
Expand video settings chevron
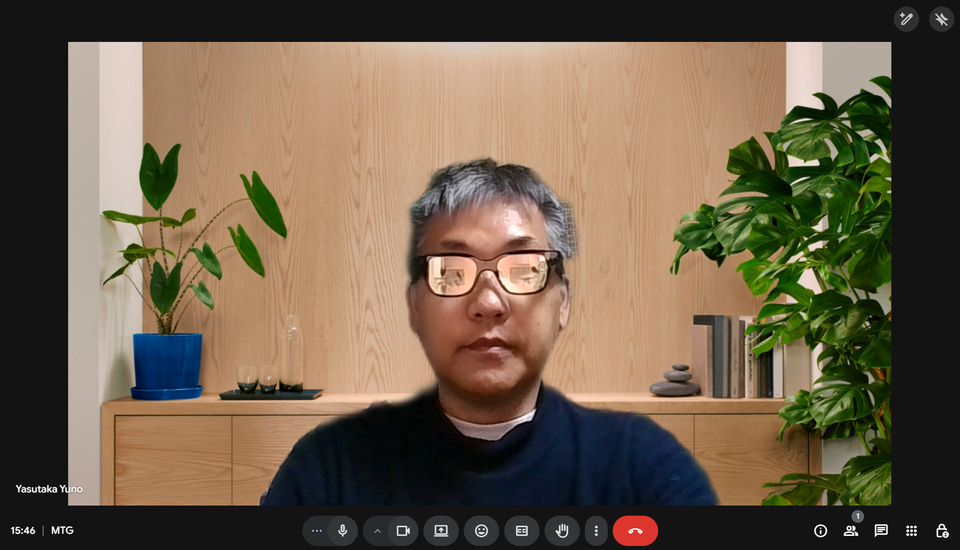click(377, 531)
